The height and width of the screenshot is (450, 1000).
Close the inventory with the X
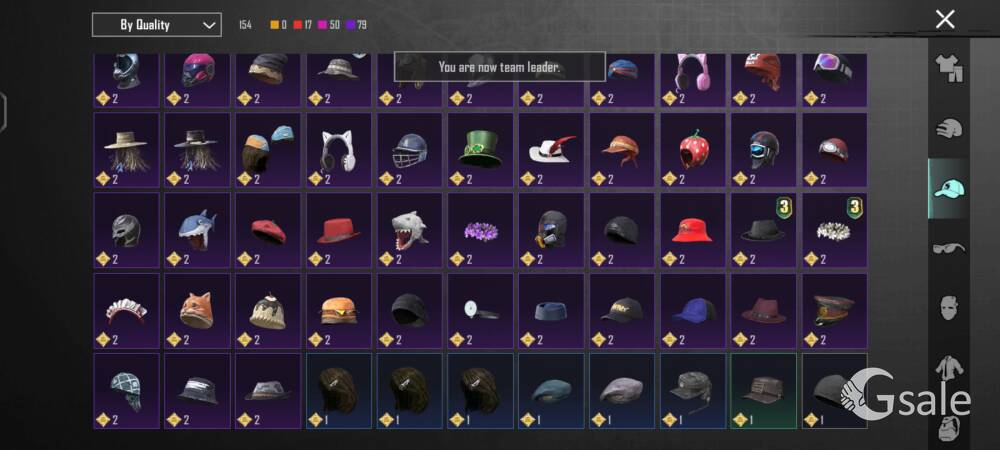coord(945,19)
